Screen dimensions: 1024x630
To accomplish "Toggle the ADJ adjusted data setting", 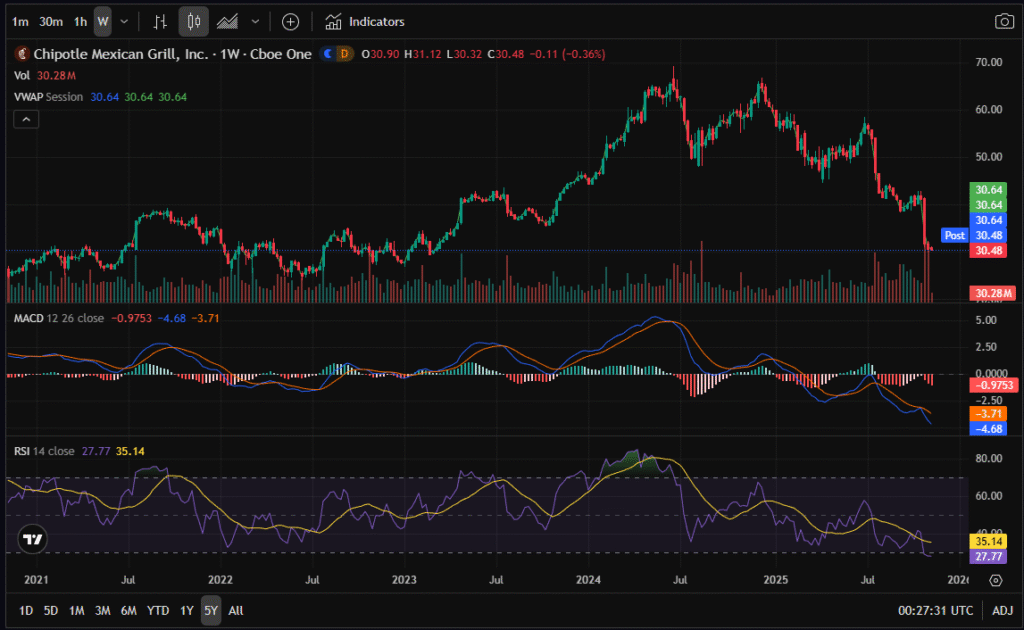I will (x=1002, y=610).
